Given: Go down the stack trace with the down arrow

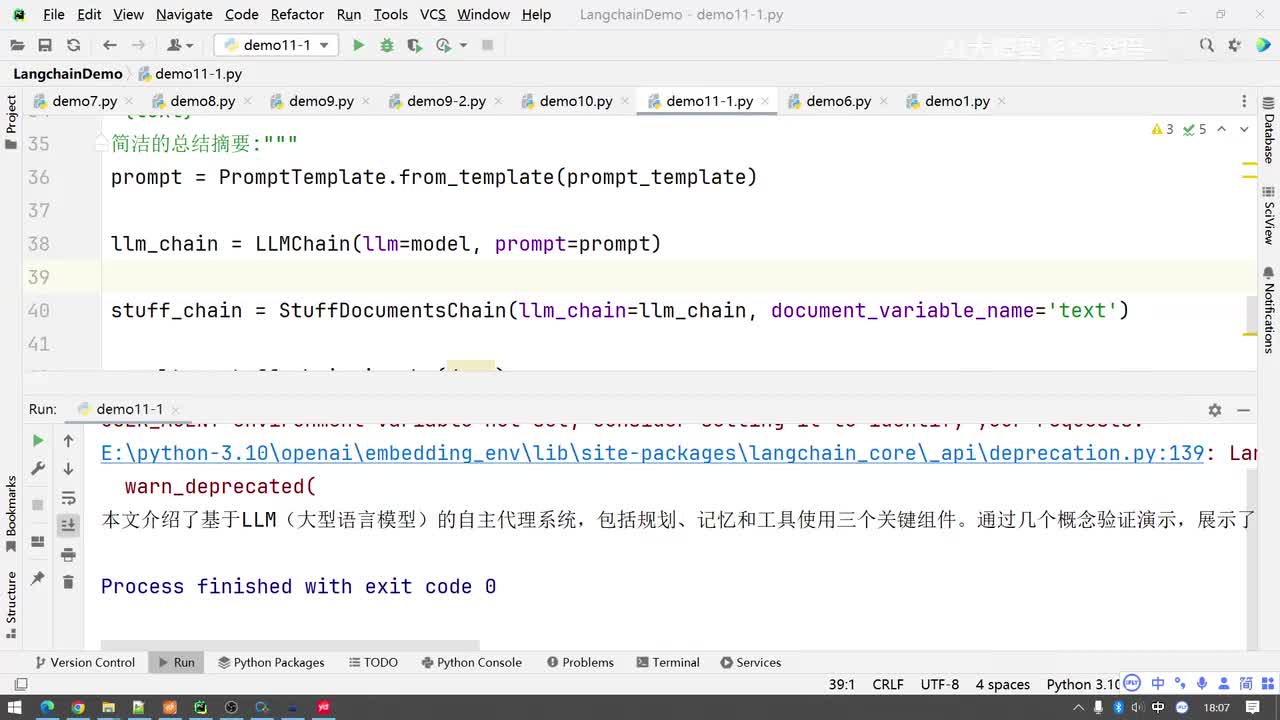Looking at the screenshot, I should click(68, 468).
